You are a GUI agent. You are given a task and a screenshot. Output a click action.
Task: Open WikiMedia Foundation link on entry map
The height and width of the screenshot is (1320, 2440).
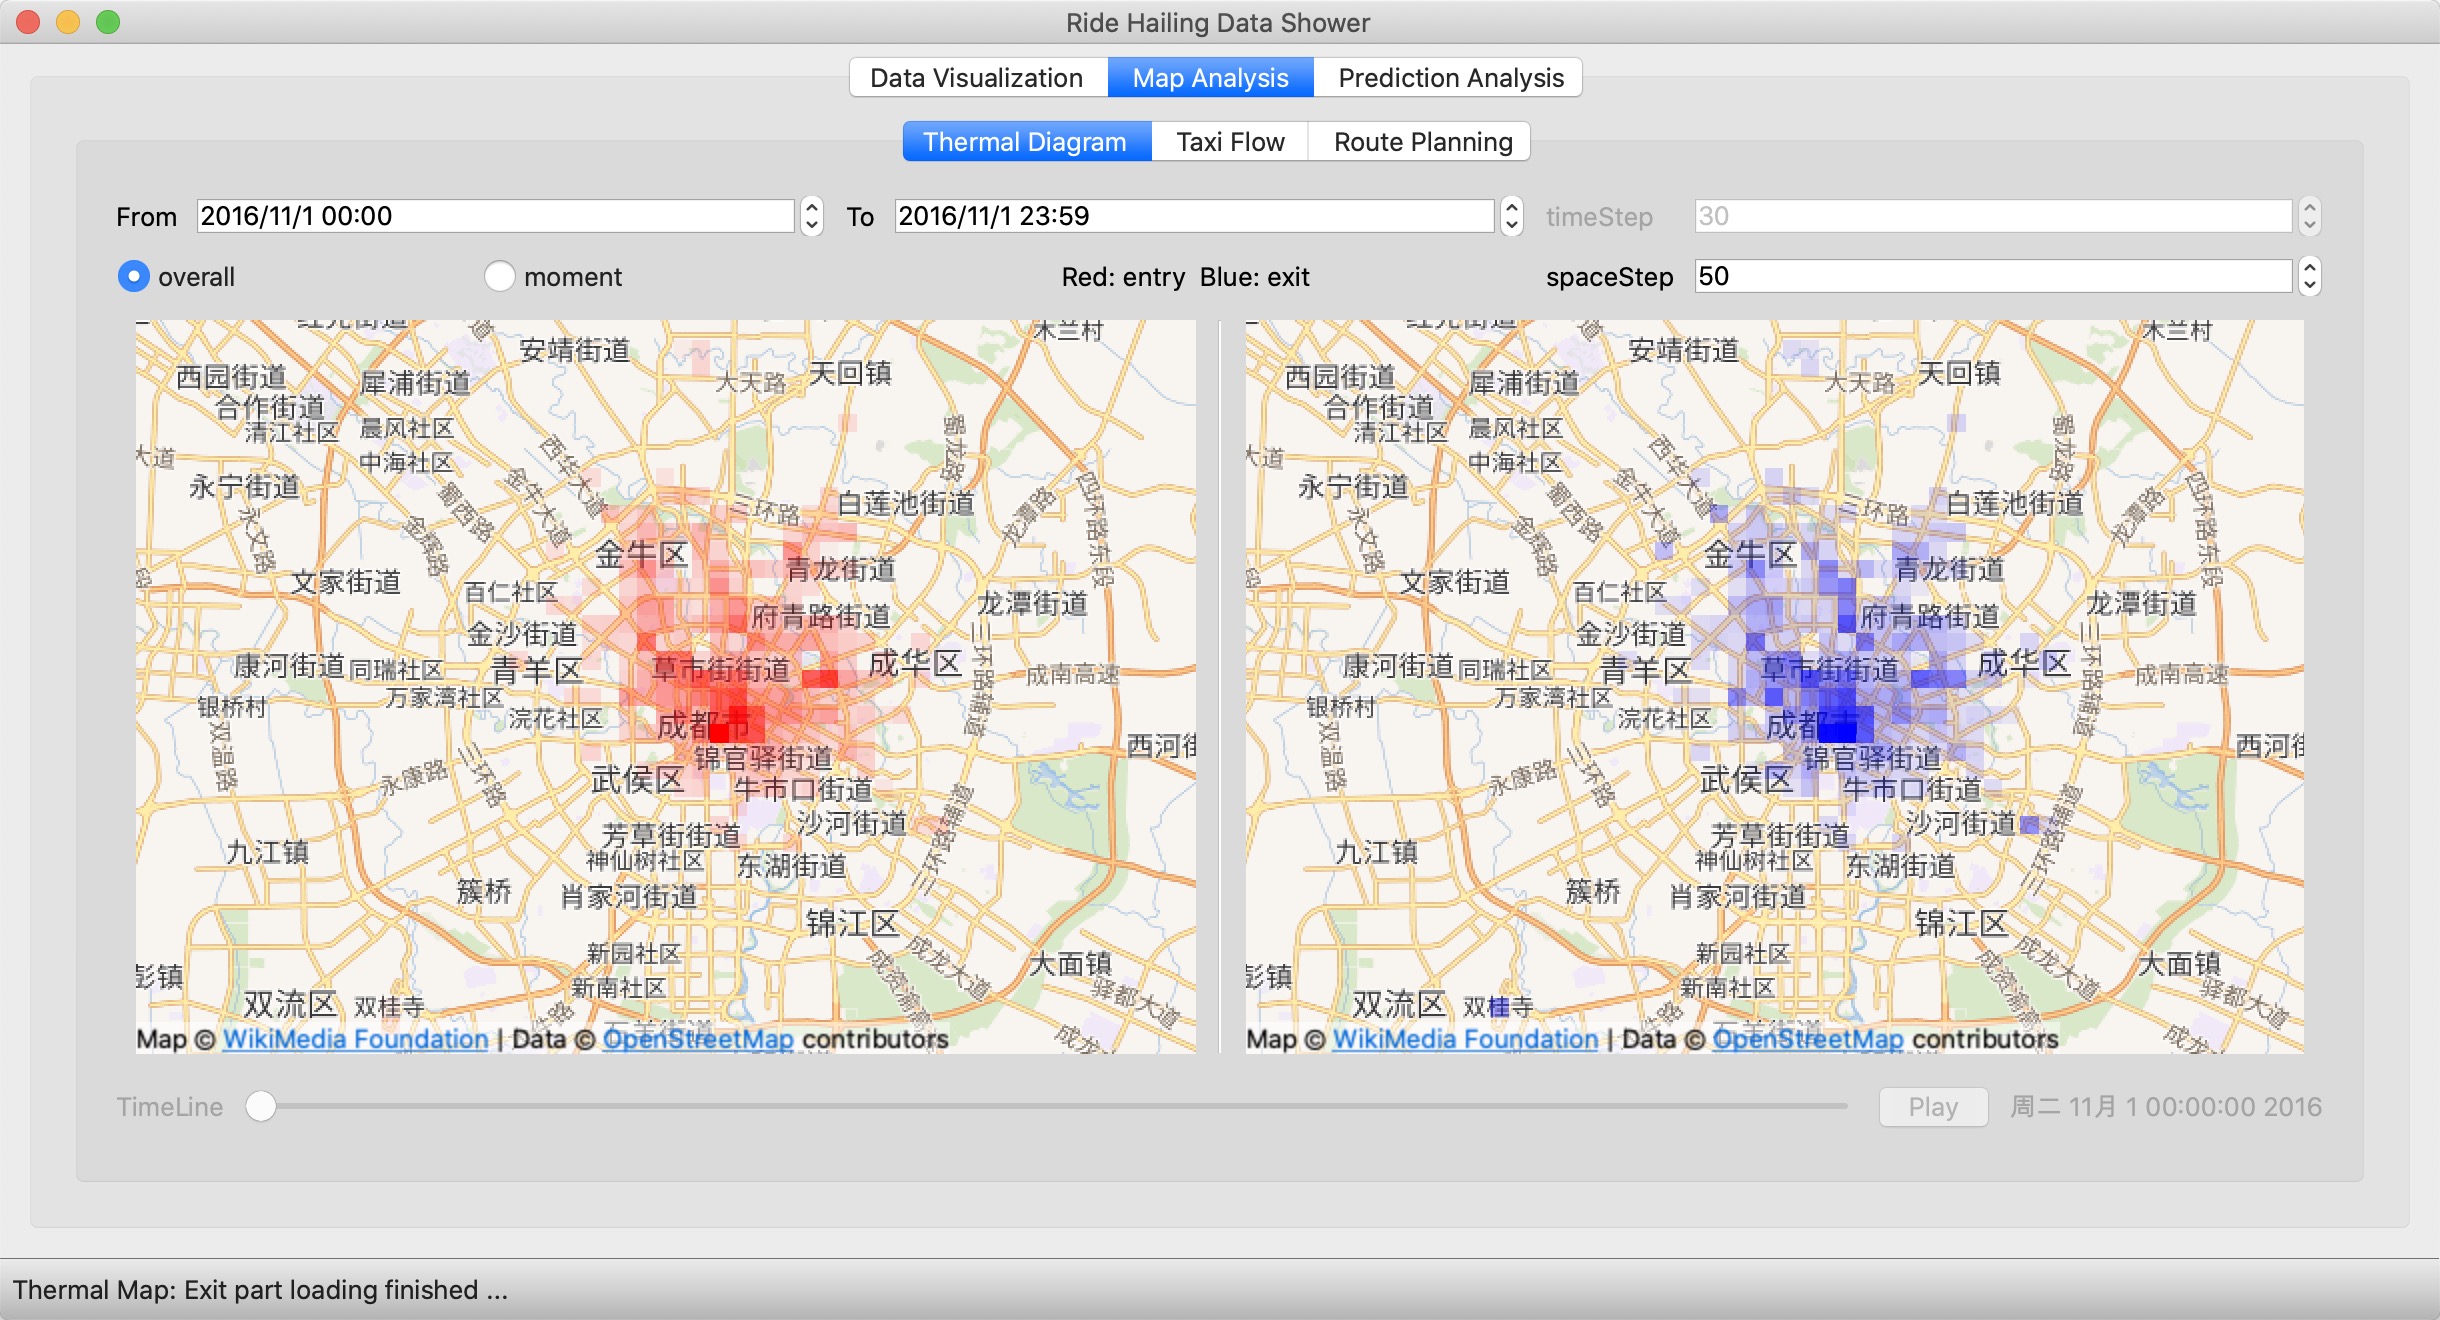(x=355, y=1039)
